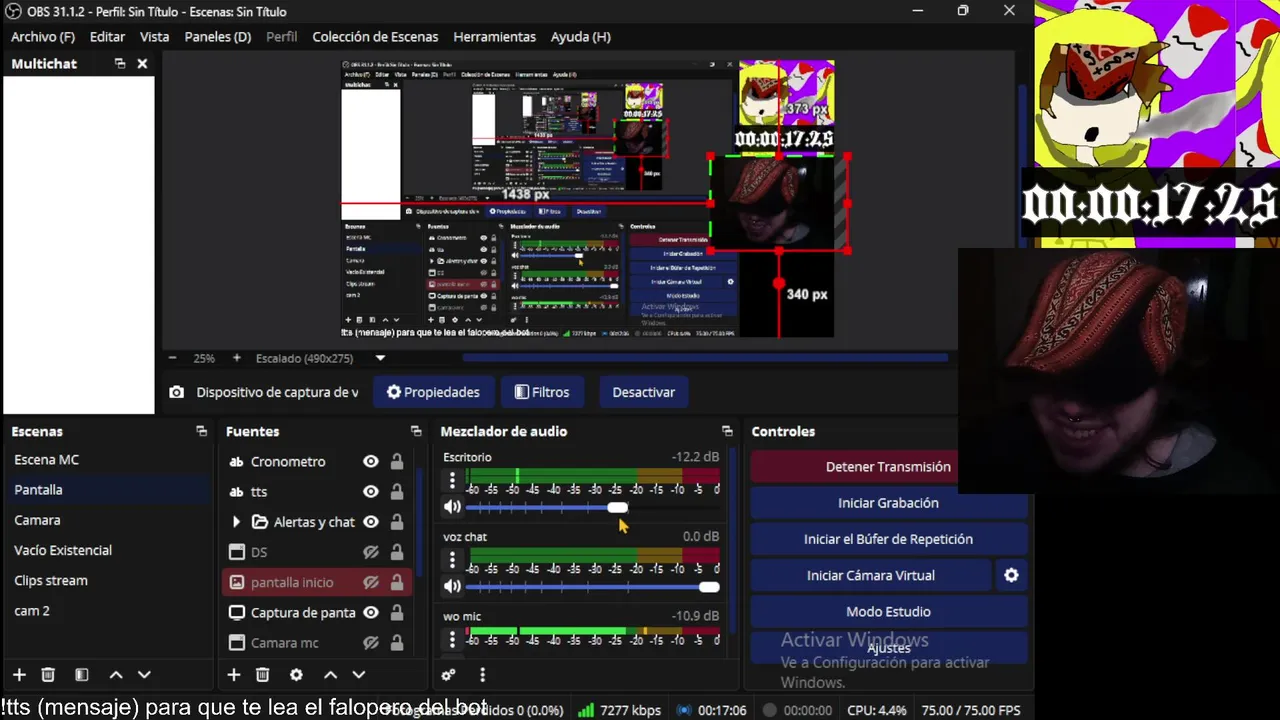Zoom out the preview with minus
The image size is (1280, 720).
(x=172, y=358)
